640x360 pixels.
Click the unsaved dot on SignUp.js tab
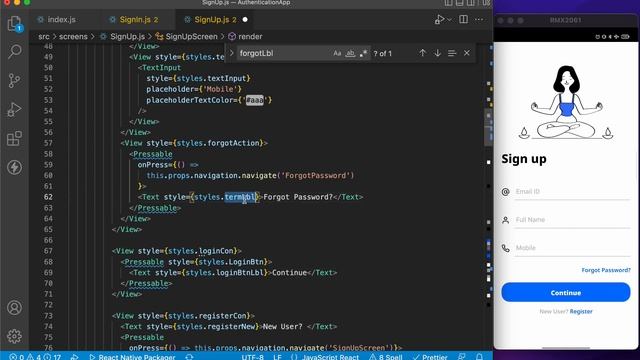245,19
